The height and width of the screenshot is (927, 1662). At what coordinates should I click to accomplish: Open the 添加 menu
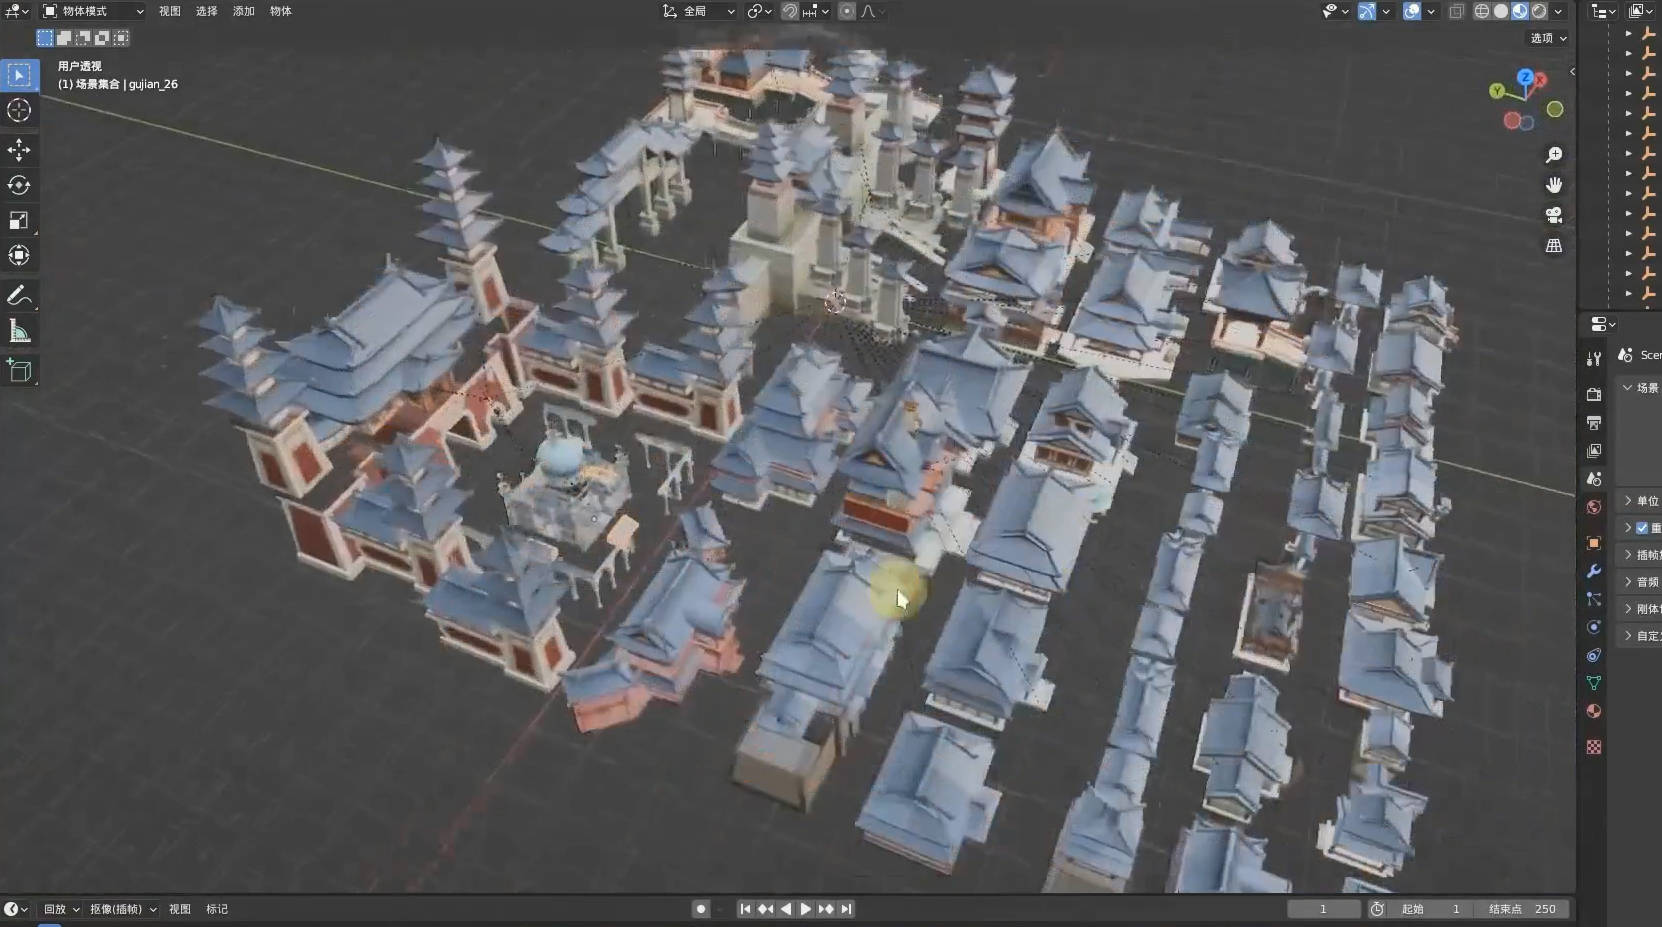tap(243, 11)
